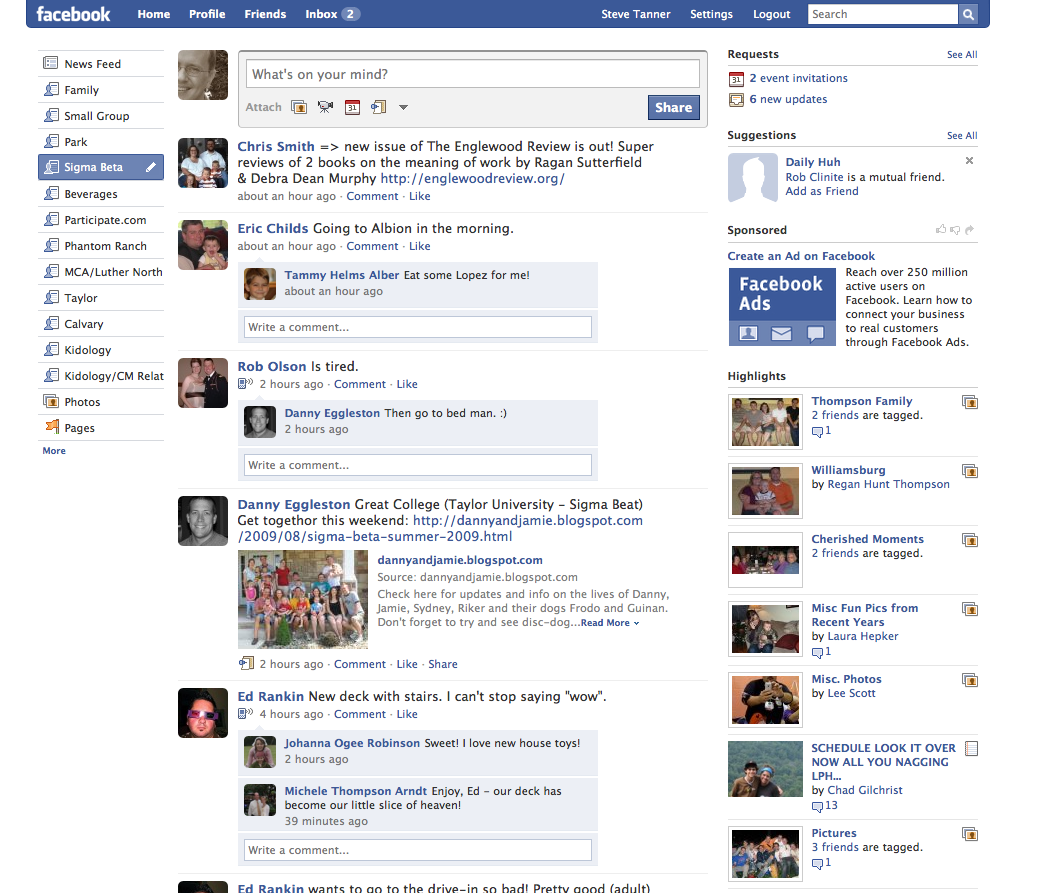Screen dimensions: 1046x893
Task: Open Create an Ad on Facebook
Action: 801,256
